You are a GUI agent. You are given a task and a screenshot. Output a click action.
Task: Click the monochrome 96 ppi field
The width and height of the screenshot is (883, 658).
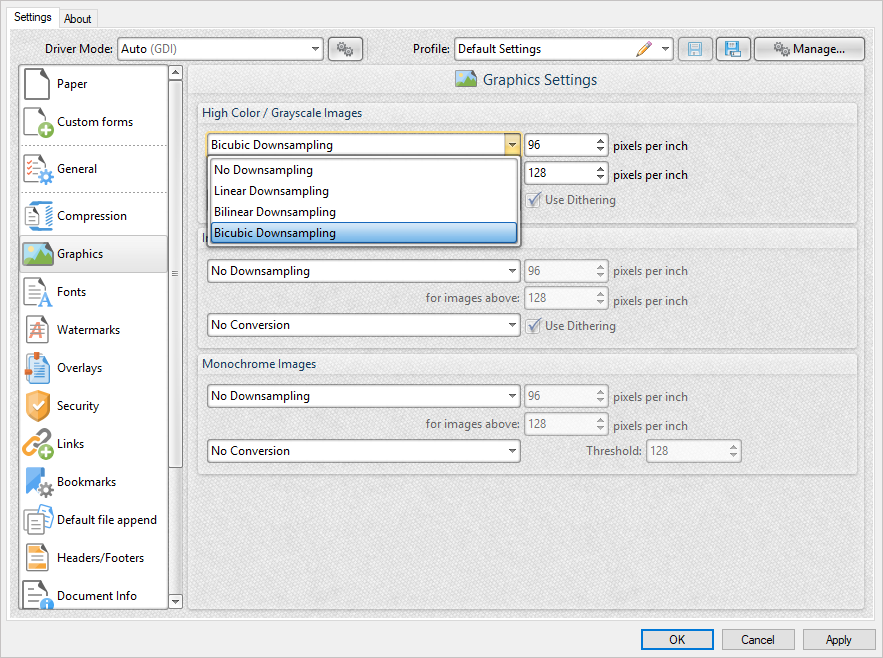(x=566, y=396)
